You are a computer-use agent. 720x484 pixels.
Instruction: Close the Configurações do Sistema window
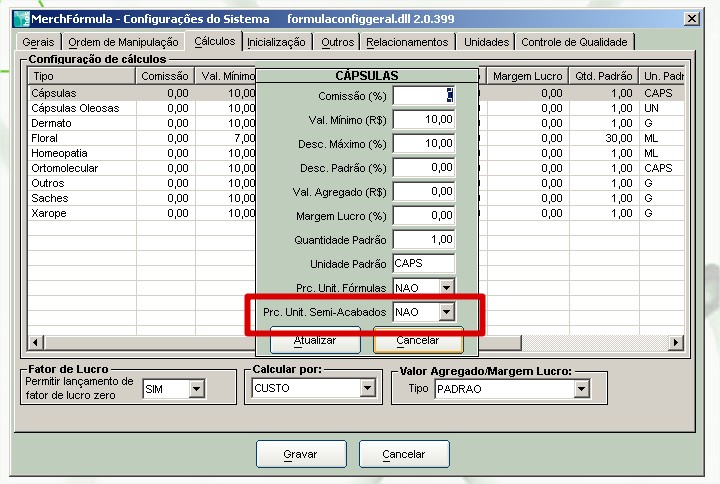pos(690,18)
